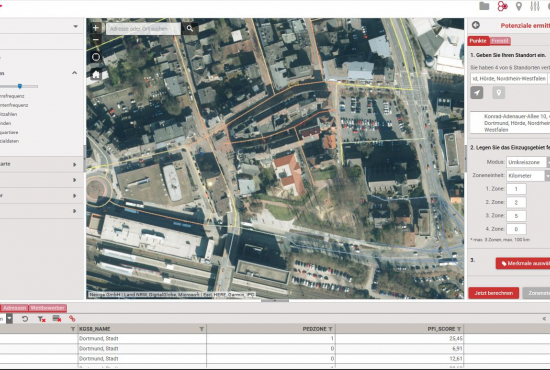Screen dimensions: 550x370
Task: Open the Adressen tab
Action: (x=14, y=308)
